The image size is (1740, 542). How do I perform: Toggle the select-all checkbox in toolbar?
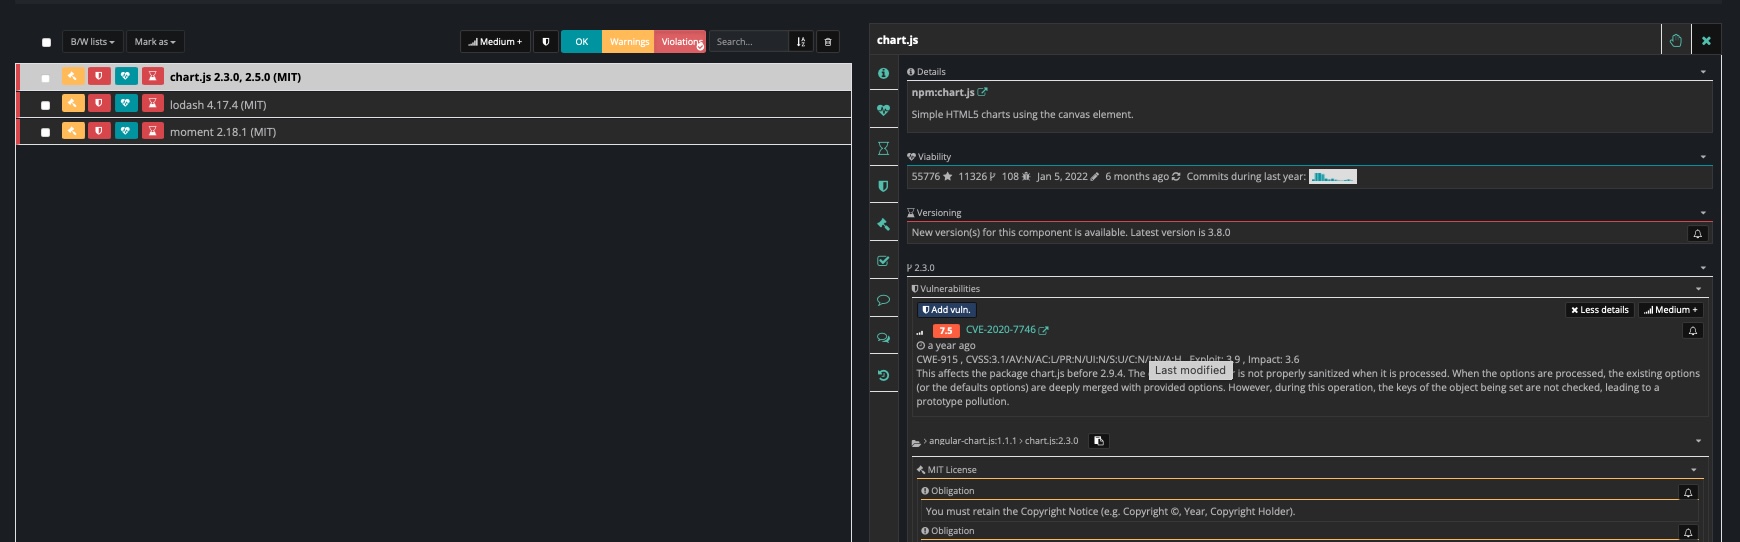coord(46,42)
